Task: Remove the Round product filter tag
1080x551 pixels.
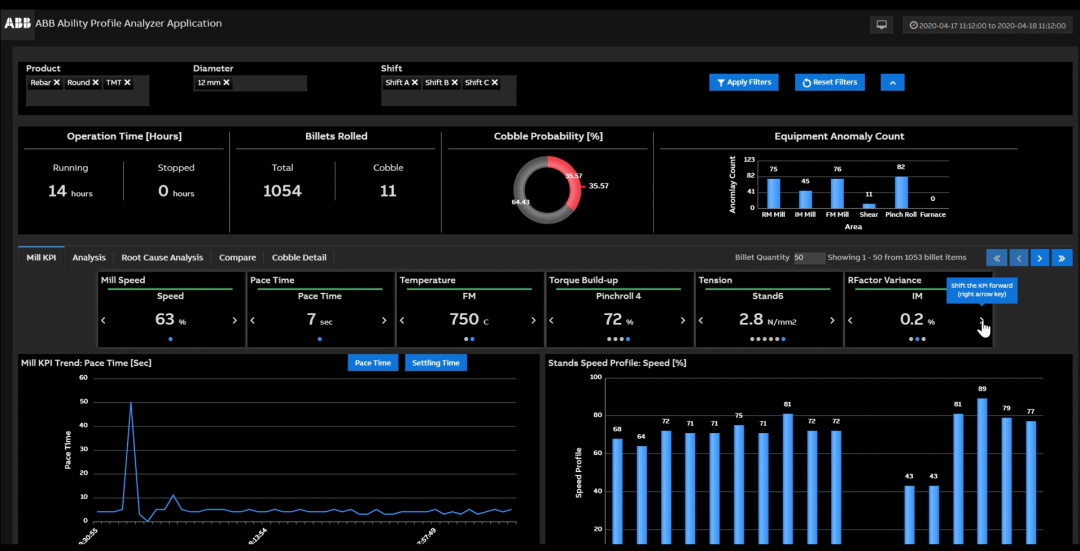Action: pos(96,83)
